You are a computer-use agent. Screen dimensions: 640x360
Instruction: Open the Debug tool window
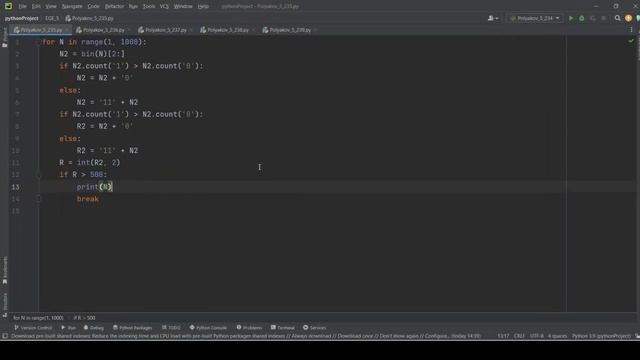point(93,328)
